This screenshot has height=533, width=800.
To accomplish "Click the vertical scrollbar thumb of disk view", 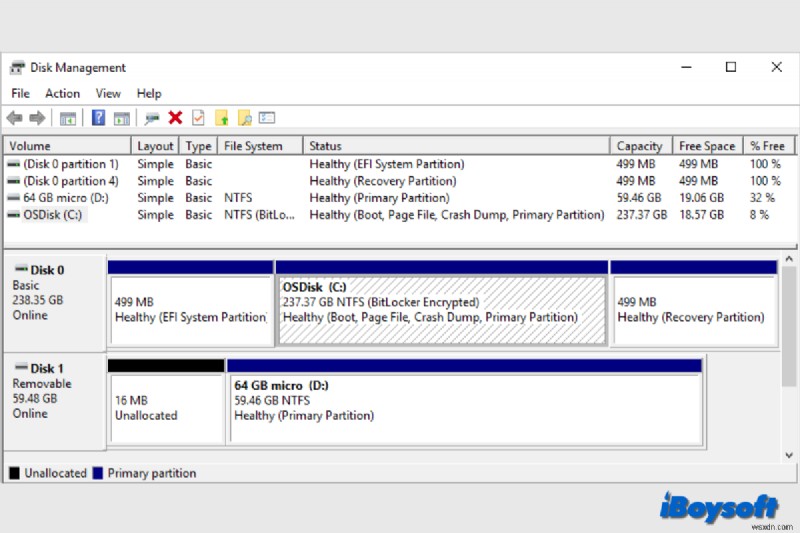I will 789,326.
